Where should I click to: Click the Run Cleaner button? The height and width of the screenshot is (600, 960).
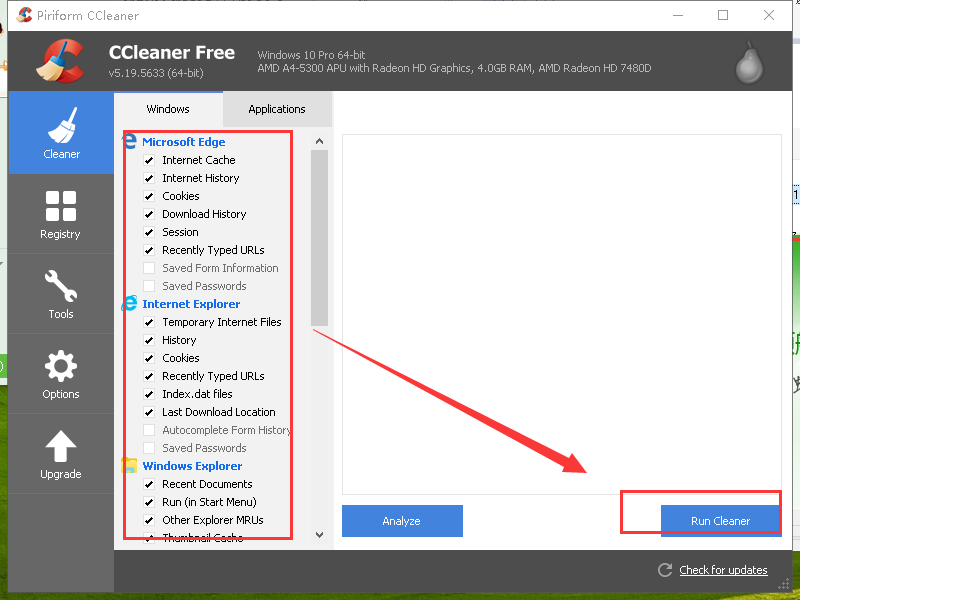tap(721, 521)
